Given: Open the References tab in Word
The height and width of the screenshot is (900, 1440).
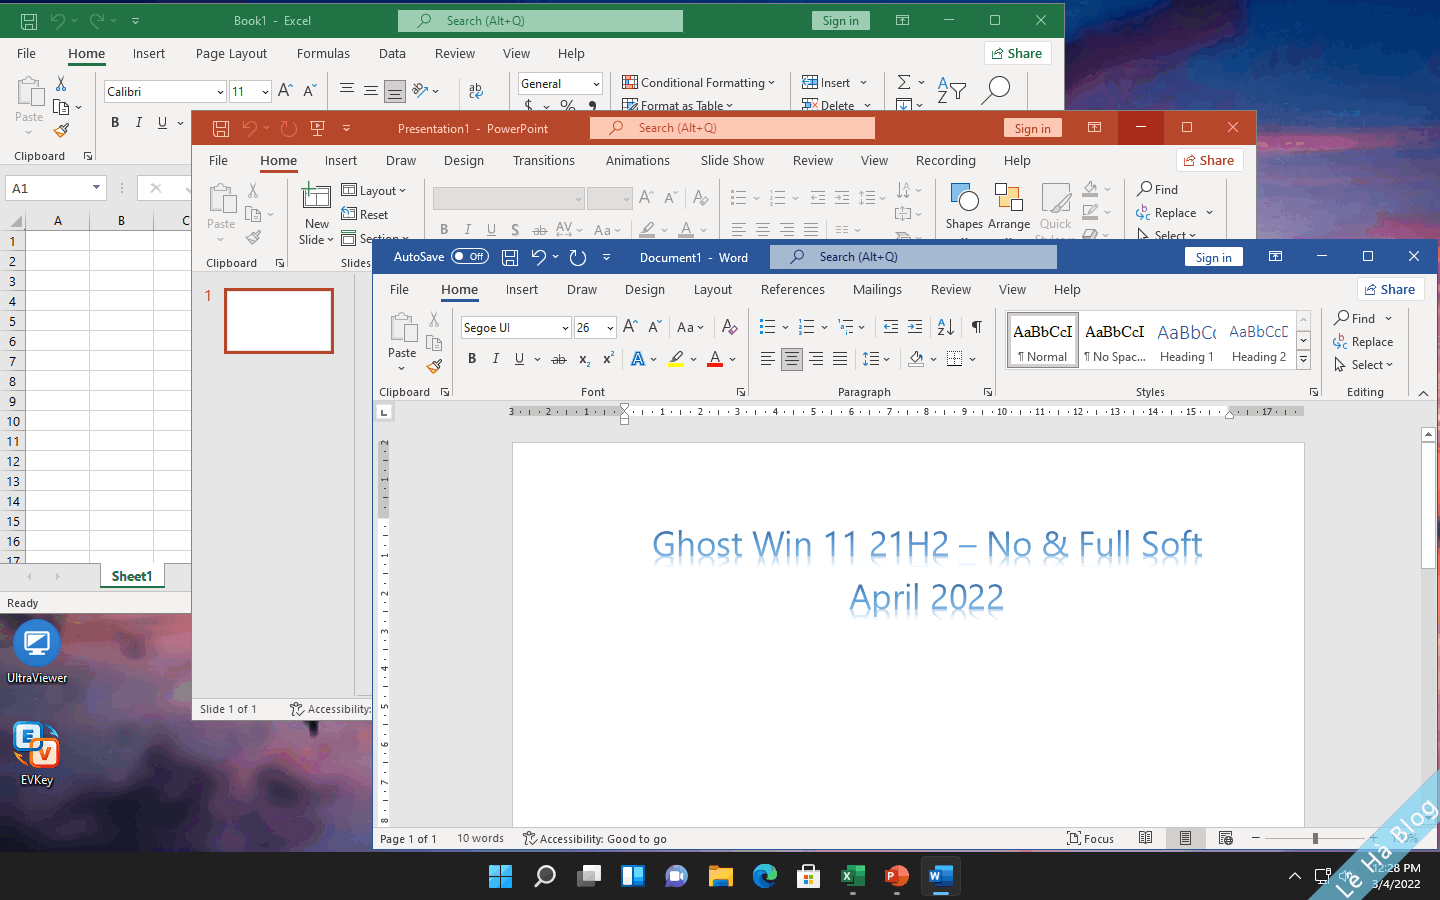Looking at the screenshot, I should [793, 289].
